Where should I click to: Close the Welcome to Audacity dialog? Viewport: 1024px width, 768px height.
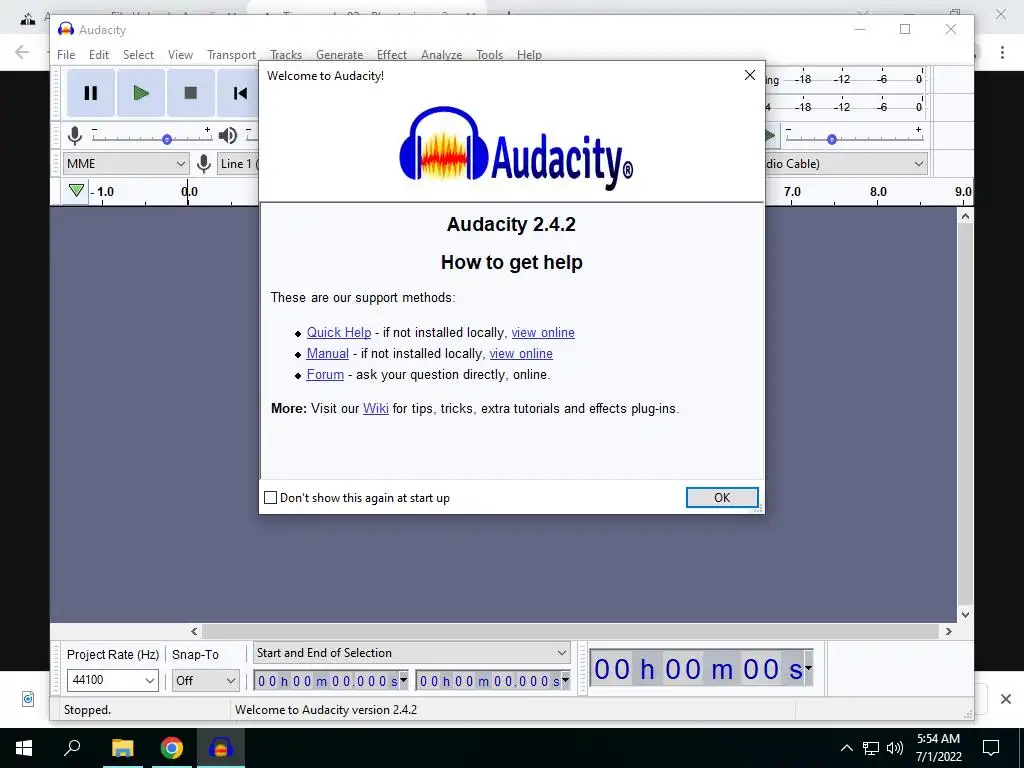click(750, 75)
